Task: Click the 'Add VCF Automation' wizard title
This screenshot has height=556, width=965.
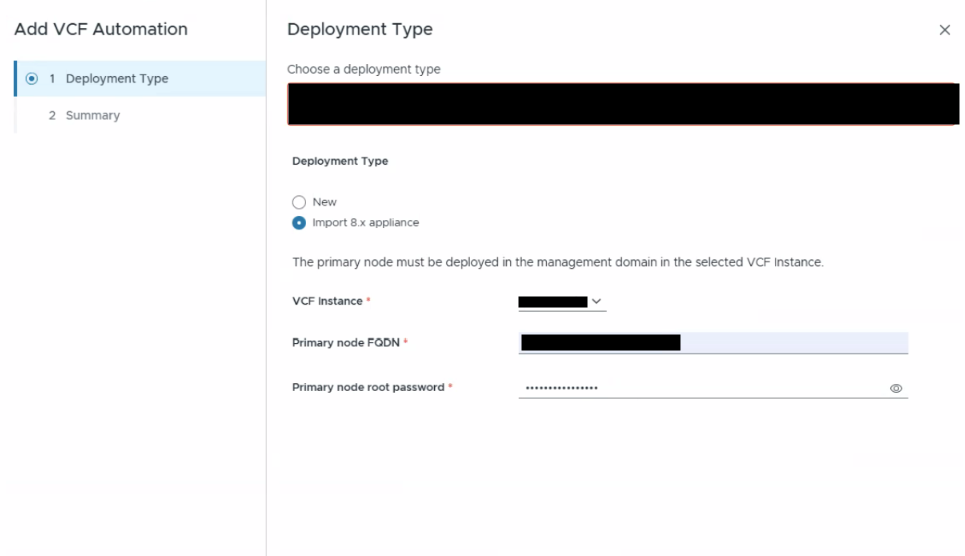Action: (x=101, y=29)
